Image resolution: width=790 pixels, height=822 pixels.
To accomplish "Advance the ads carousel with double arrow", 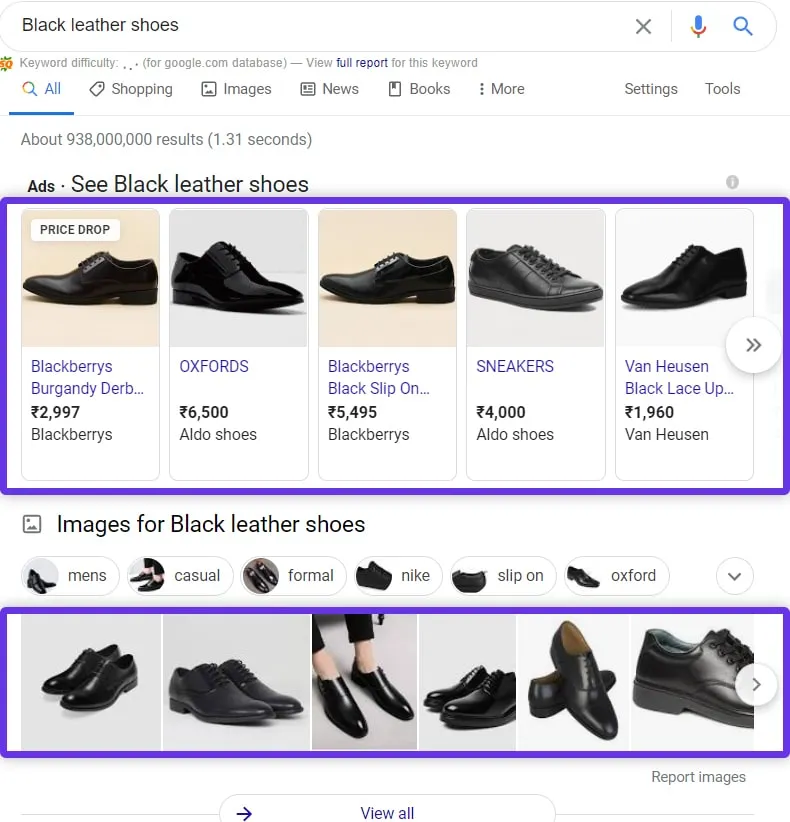I will coord(753,345).
